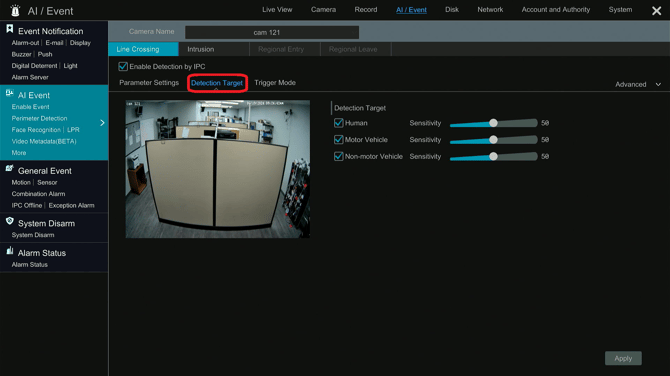Open Alarm Server settings

tap(30, 77)
